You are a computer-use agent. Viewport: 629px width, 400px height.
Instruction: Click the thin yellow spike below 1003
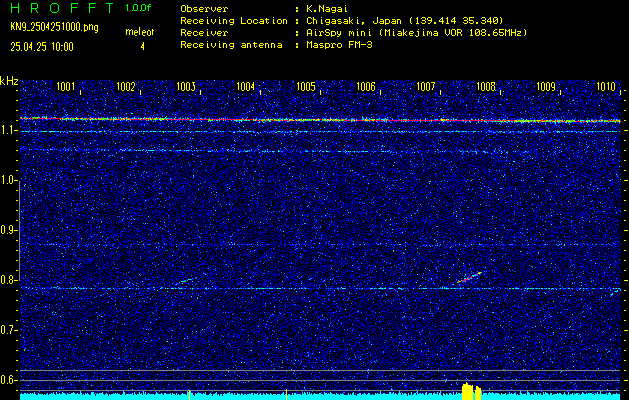click(189, 394)
